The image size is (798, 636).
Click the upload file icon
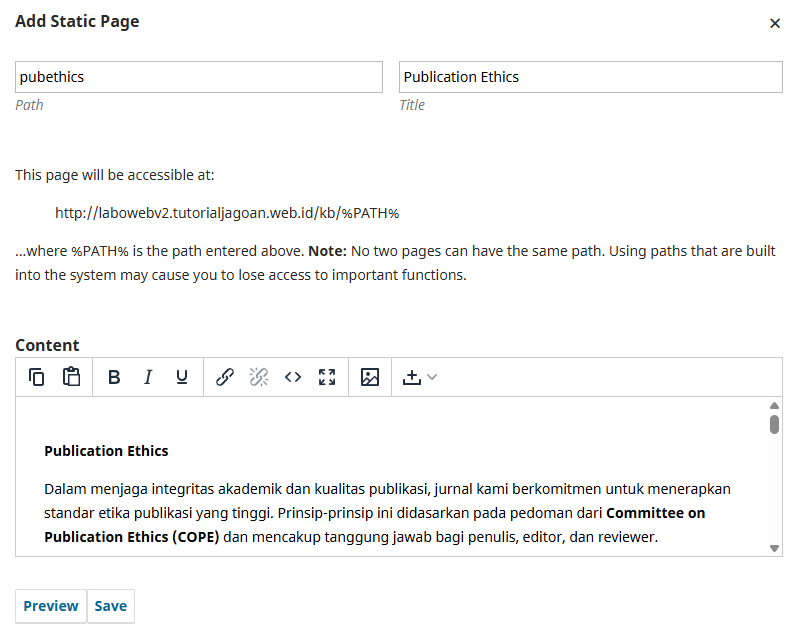(411, 377)
